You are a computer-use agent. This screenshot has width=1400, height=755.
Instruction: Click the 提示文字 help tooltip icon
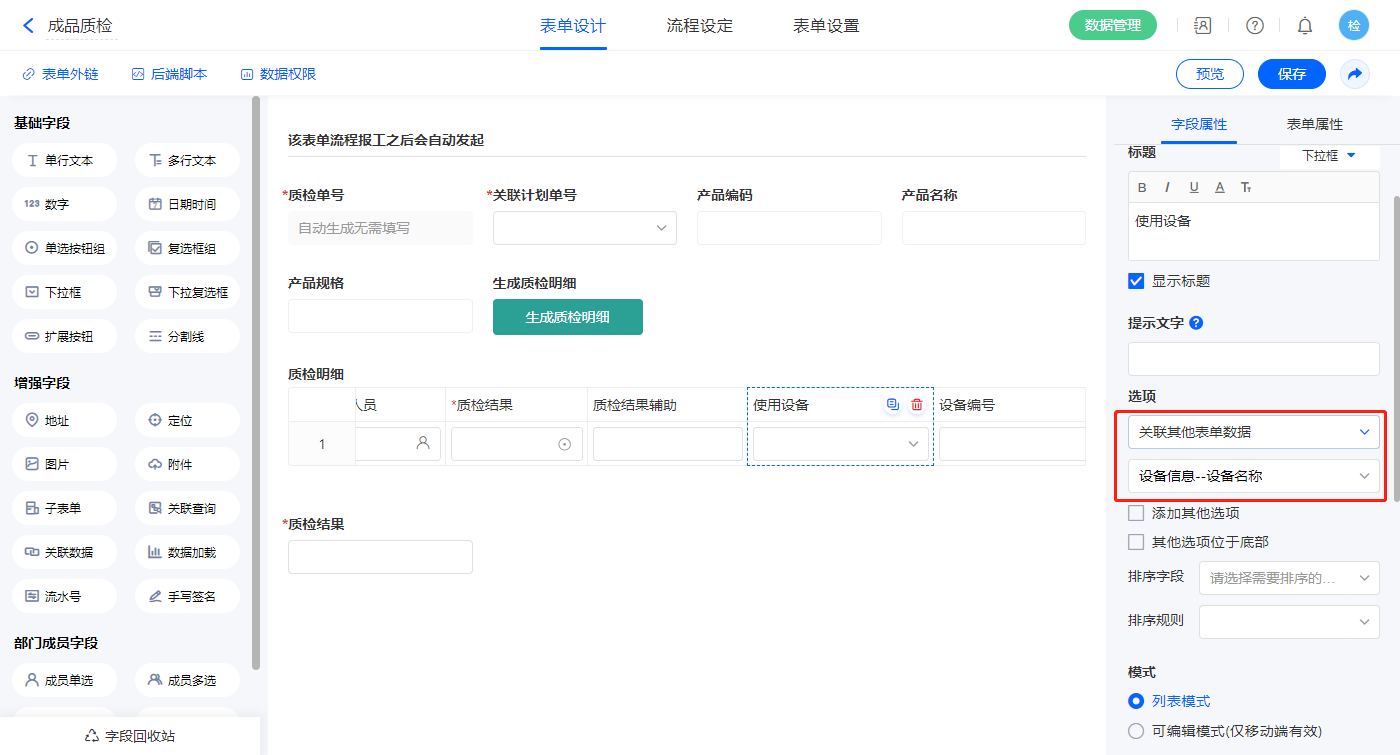1196,323
